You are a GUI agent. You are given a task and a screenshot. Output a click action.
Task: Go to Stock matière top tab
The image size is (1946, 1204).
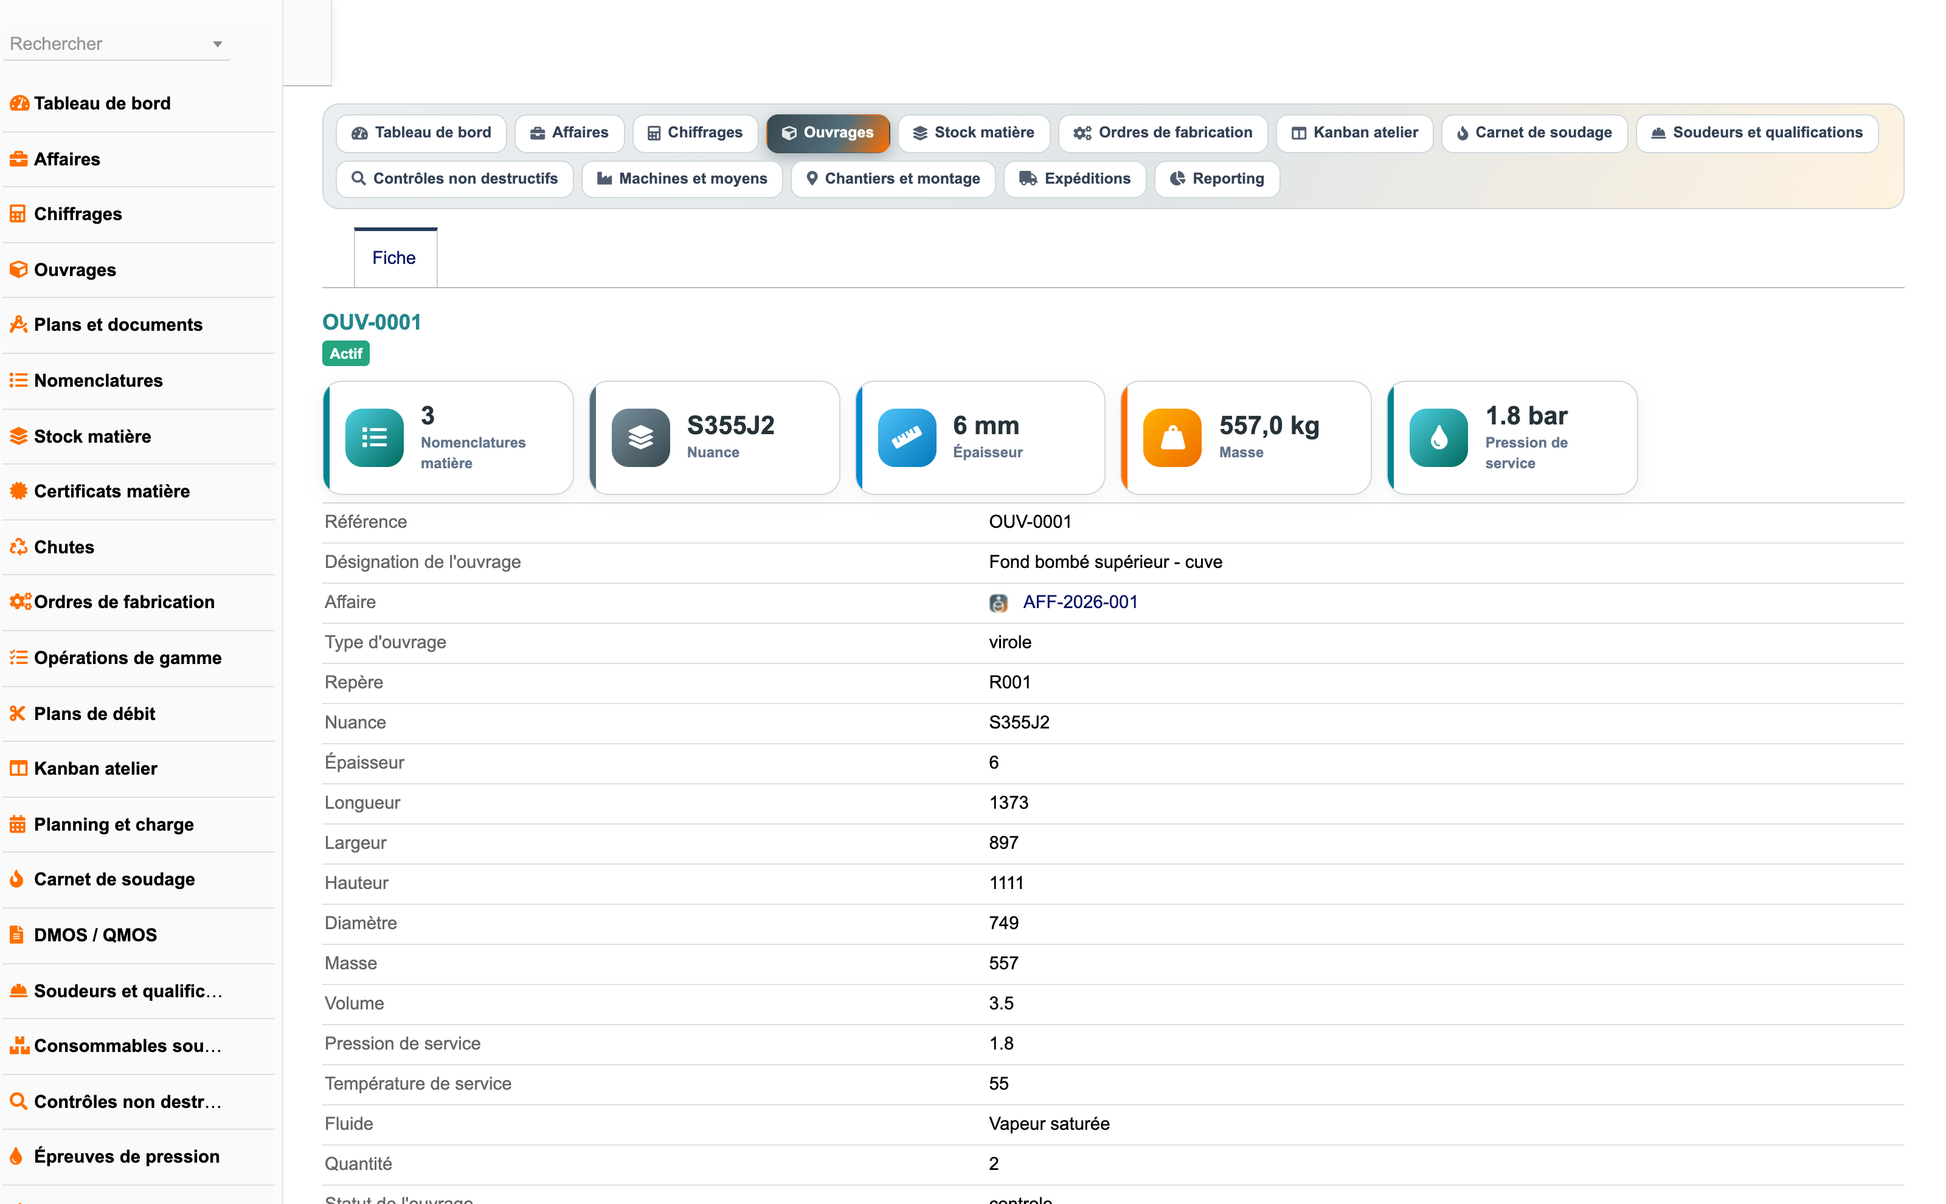[x=974, y=133]
